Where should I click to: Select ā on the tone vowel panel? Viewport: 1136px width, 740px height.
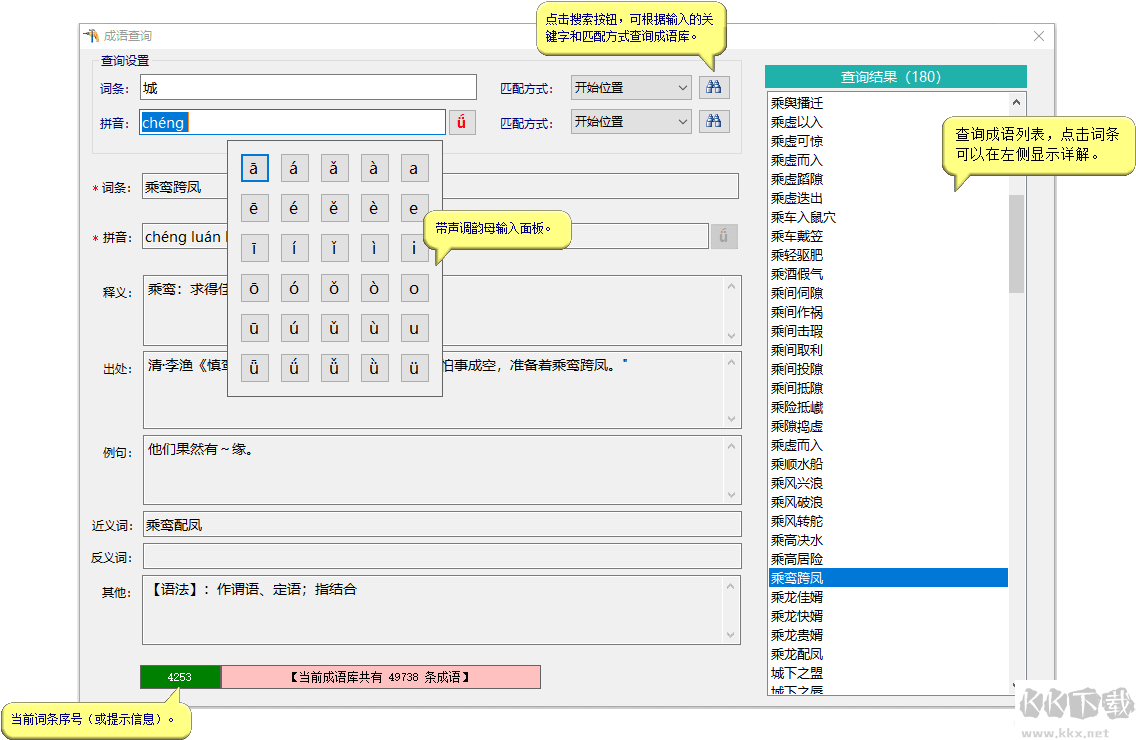tap(254, 167)
